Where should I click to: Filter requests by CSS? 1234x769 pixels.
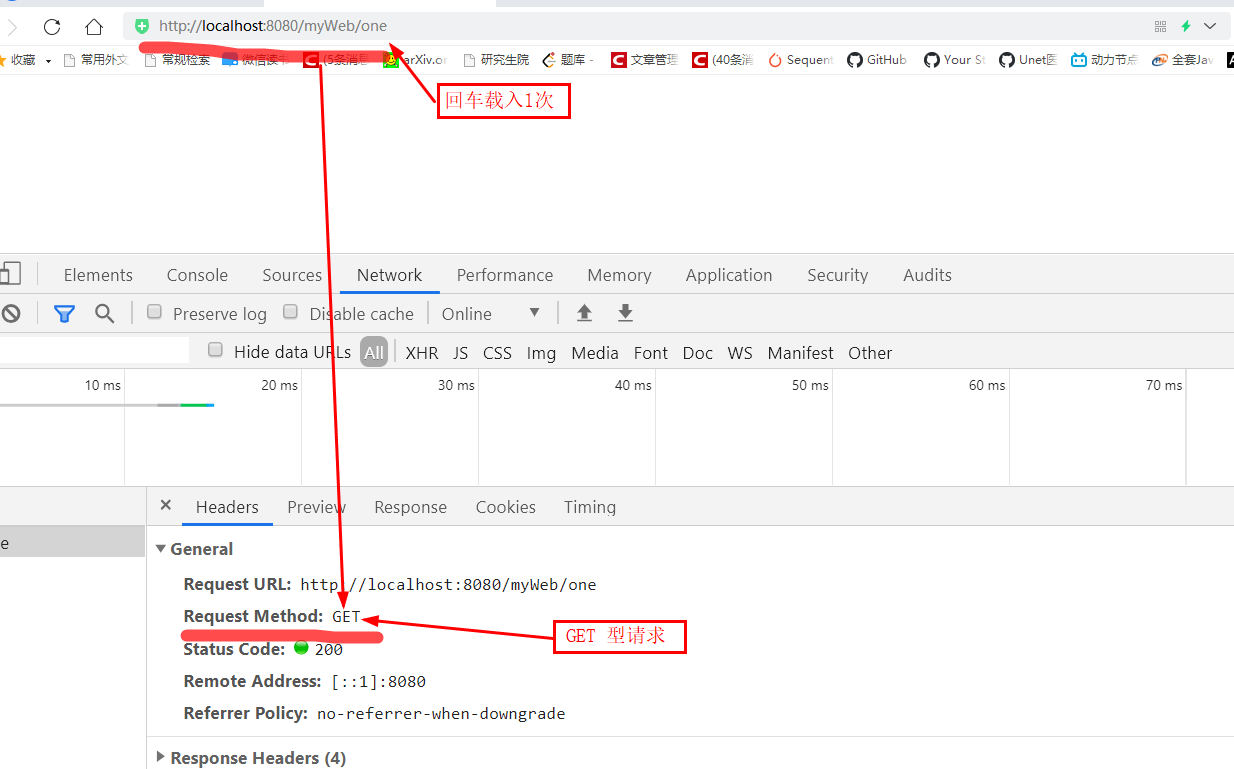click(x=497, y=353)
